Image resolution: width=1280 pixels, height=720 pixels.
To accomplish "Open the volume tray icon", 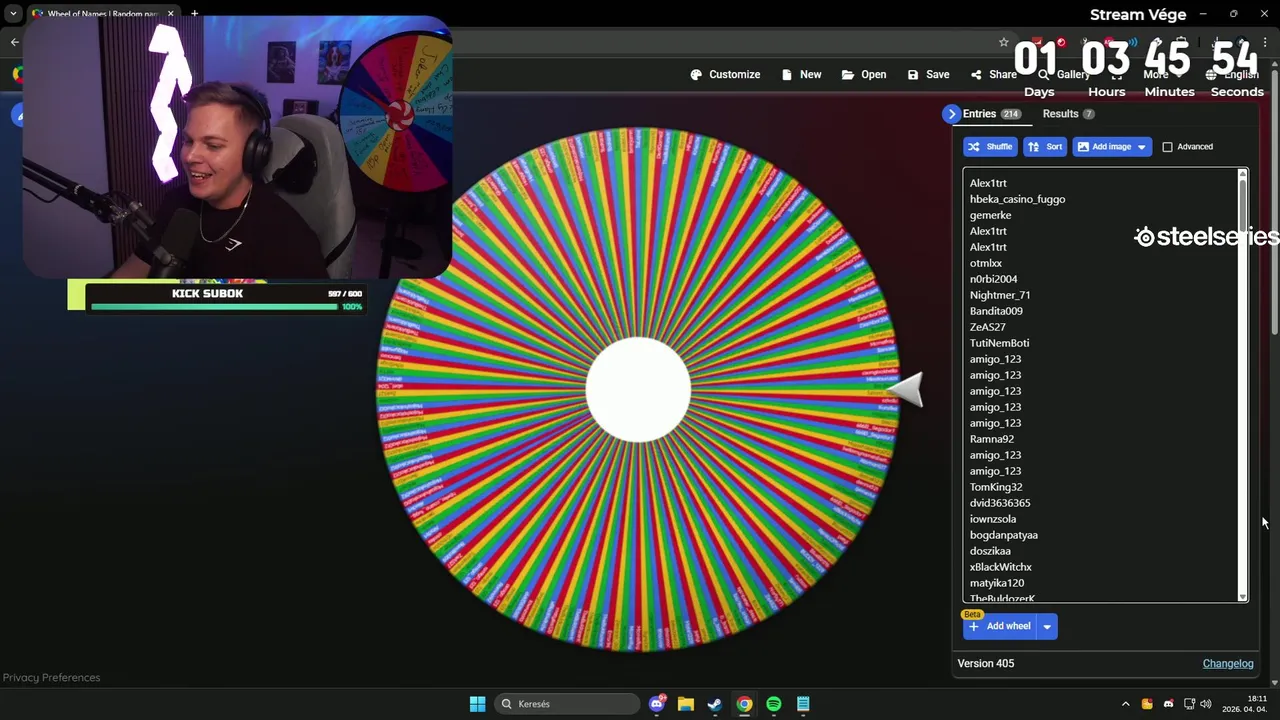I will tap(1206, 704).
